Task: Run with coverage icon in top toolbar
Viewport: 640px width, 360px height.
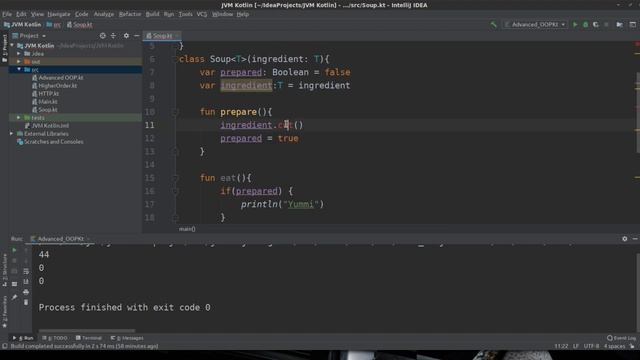Action: tap(596, 25)
